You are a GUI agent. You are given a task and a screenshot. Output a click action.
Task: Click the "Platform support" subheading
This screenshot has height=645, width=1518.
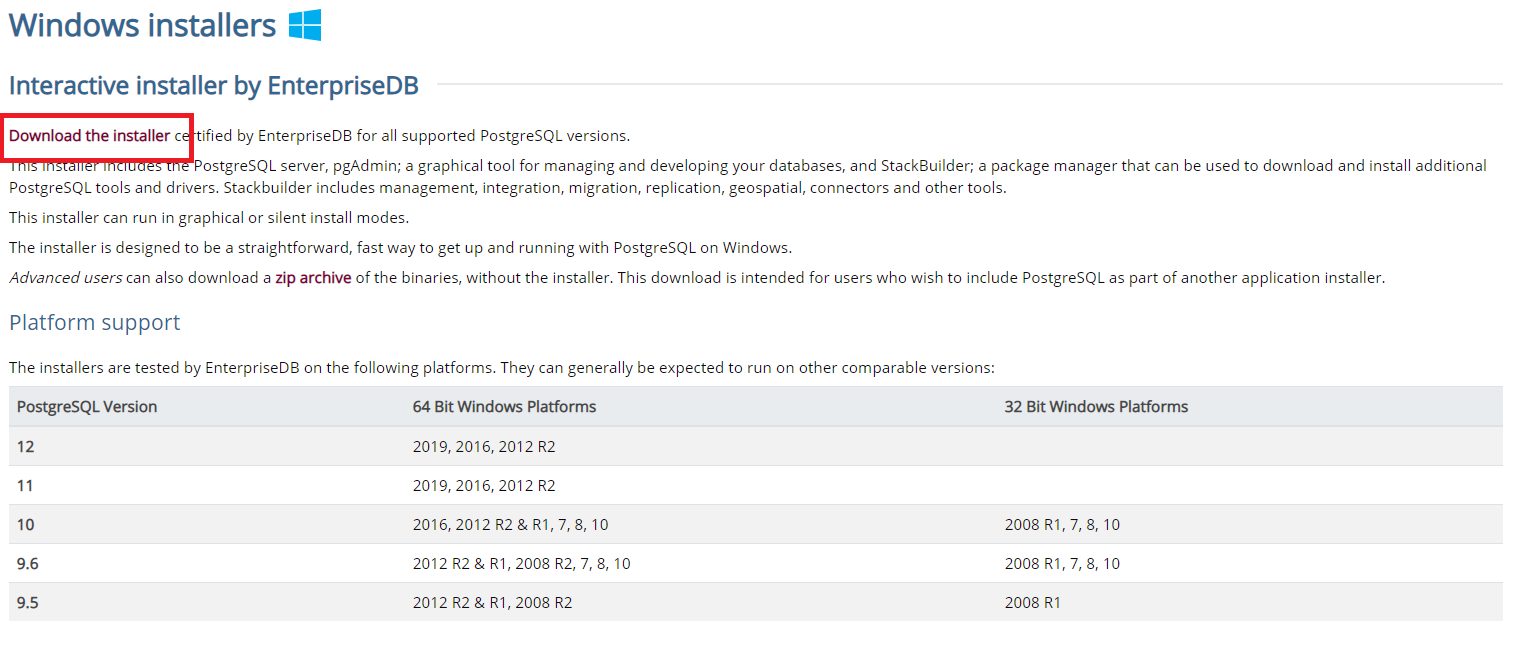point(95,323)
